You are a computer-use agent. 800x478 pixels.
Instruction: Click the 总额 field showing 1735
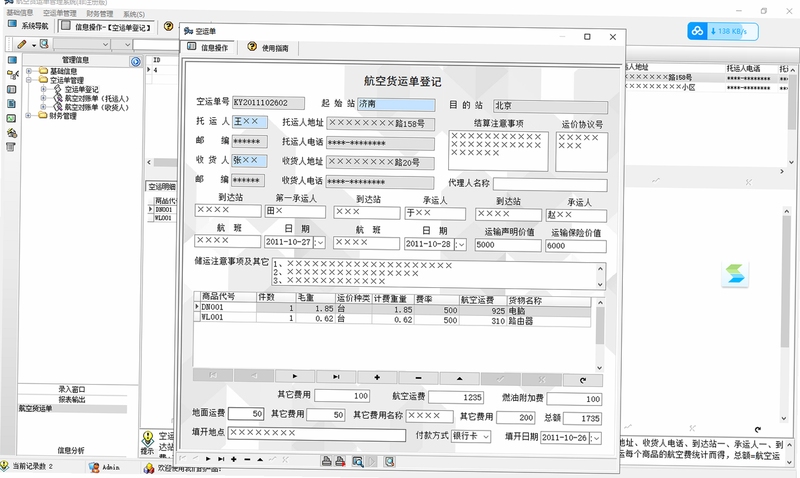point(584,418)
